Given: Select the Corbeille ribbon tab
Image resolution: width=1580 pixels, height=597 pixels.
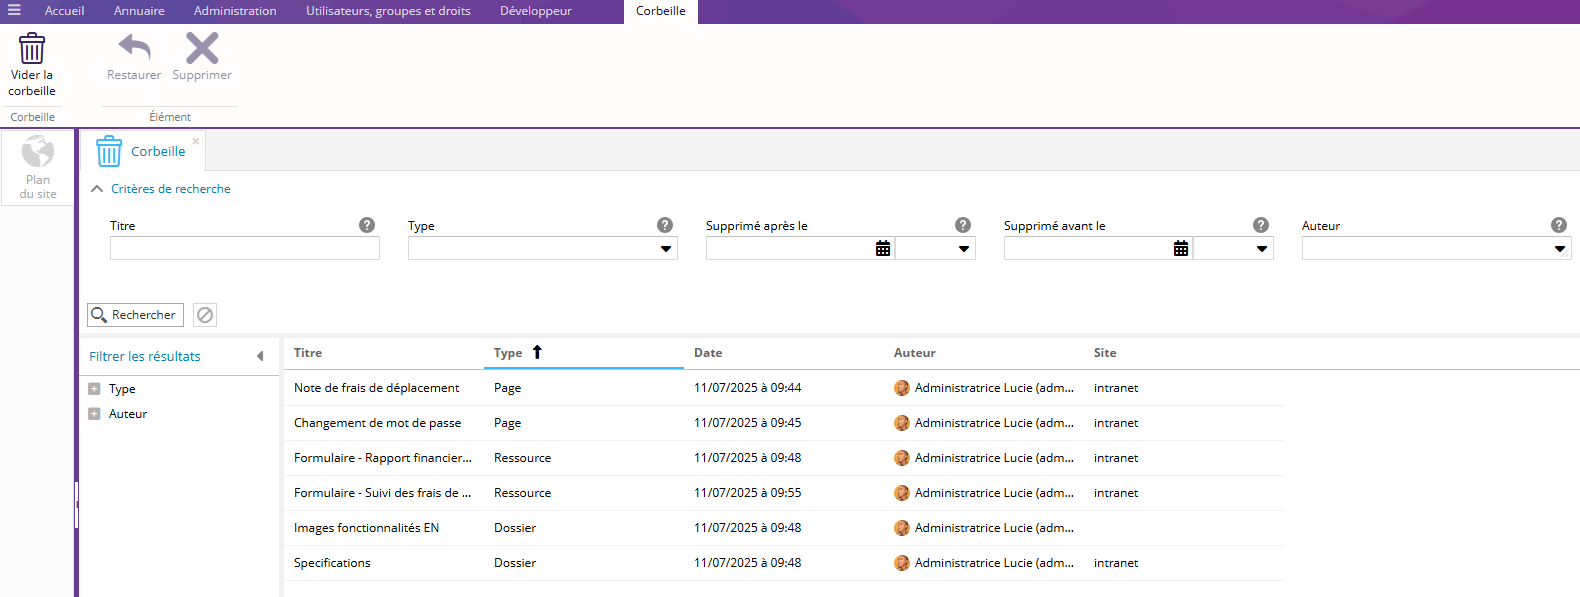Looking at the screenshot, I should [x=661, y=11].
